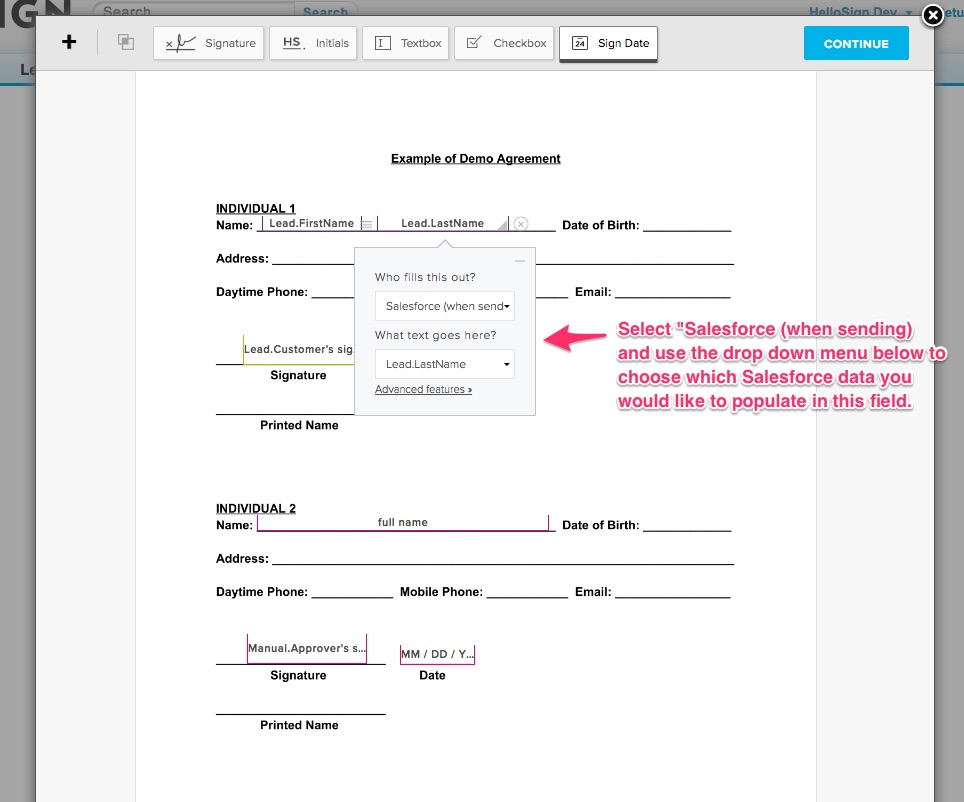The image size is (964, 802).
Task: Minimize the field settings popup
Action: point(520,261)
